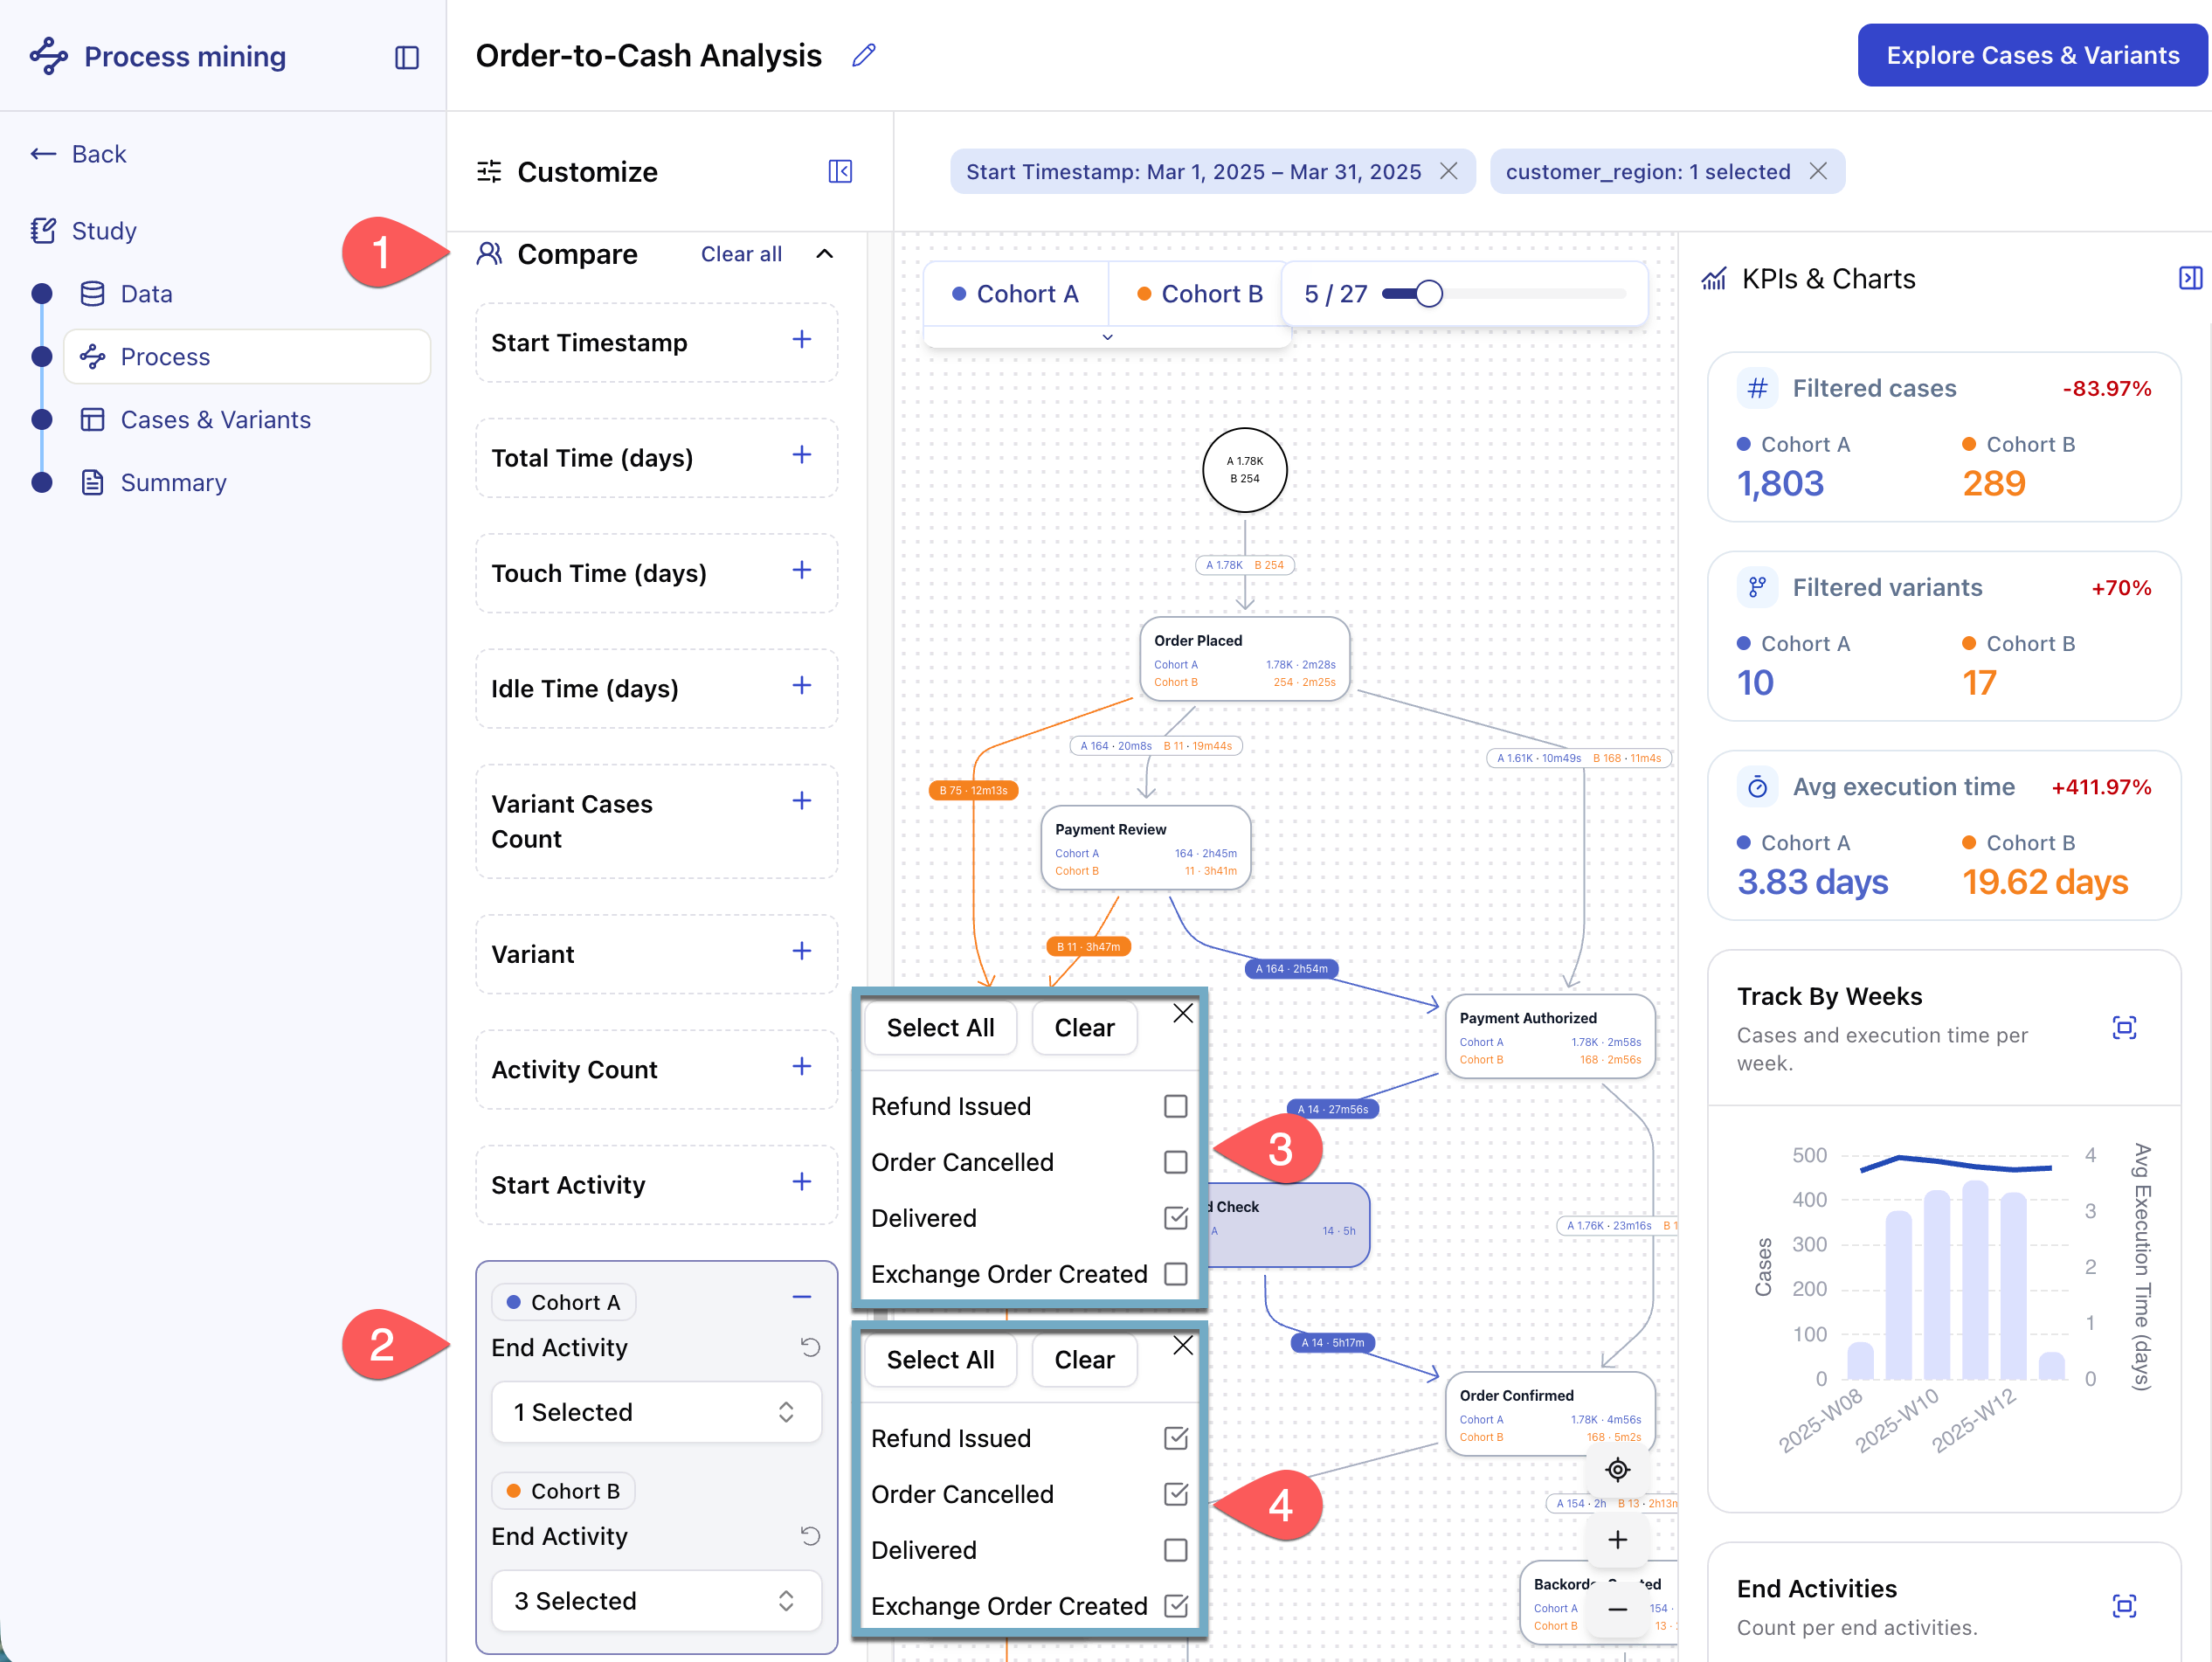This screenshot has height=1662, width=2212.
Task: Add the Start Activity filter
Action: (x=801, y=1182)
